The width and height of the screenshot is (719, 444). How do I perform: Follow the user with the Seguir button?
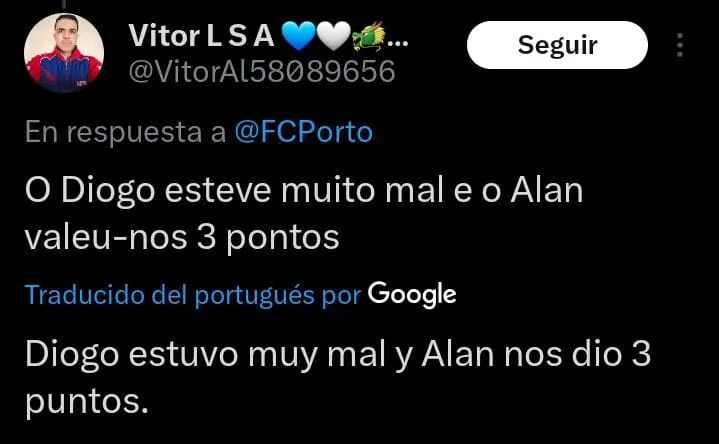pos(557,45)
